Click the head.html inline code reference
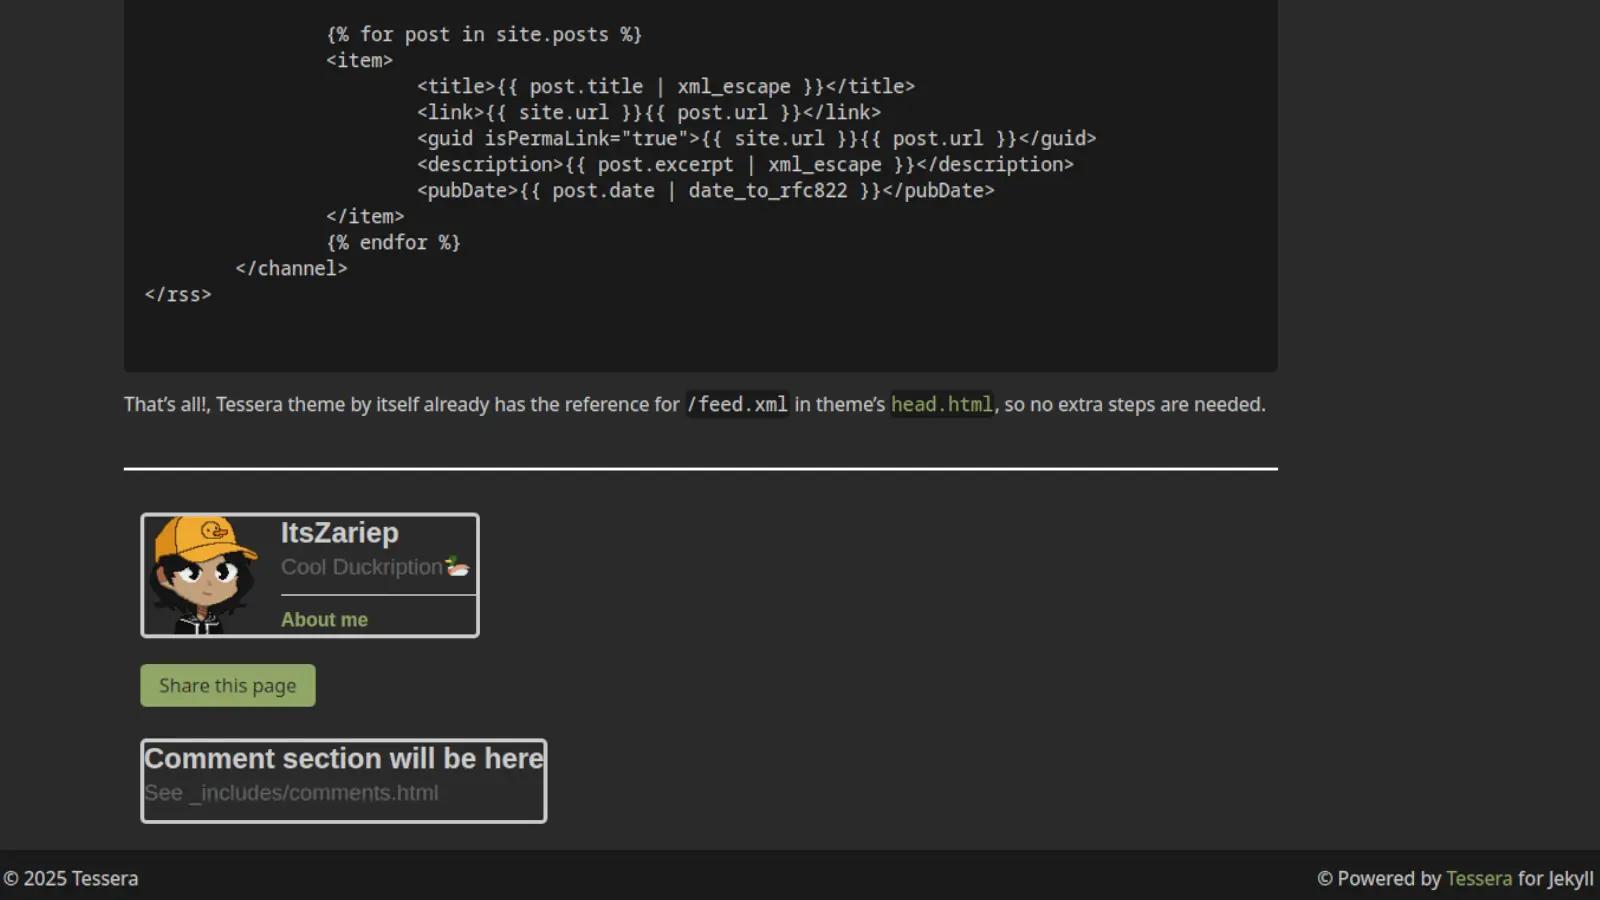The width and height of the screenshot is (1600, 900). pos(940,405)
